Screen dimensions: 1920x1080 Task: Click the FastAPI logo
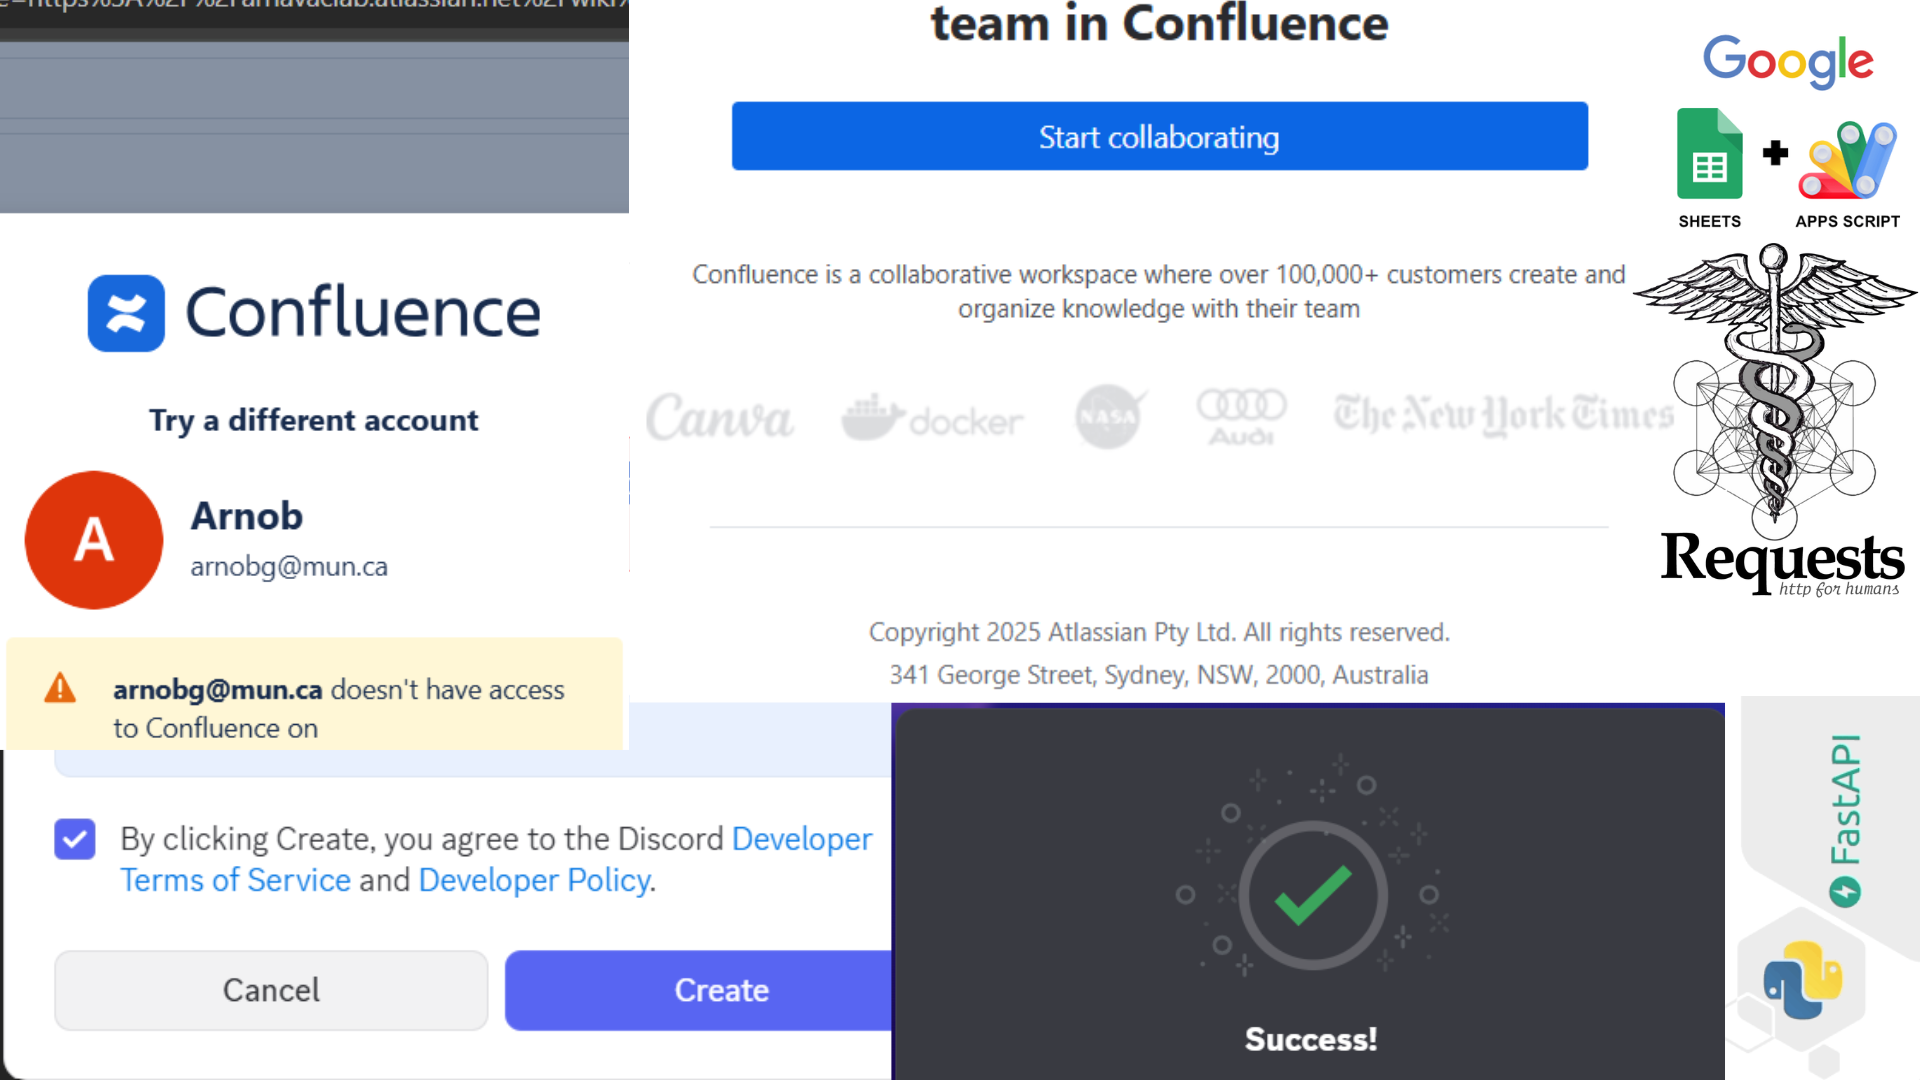[1845, 818]
